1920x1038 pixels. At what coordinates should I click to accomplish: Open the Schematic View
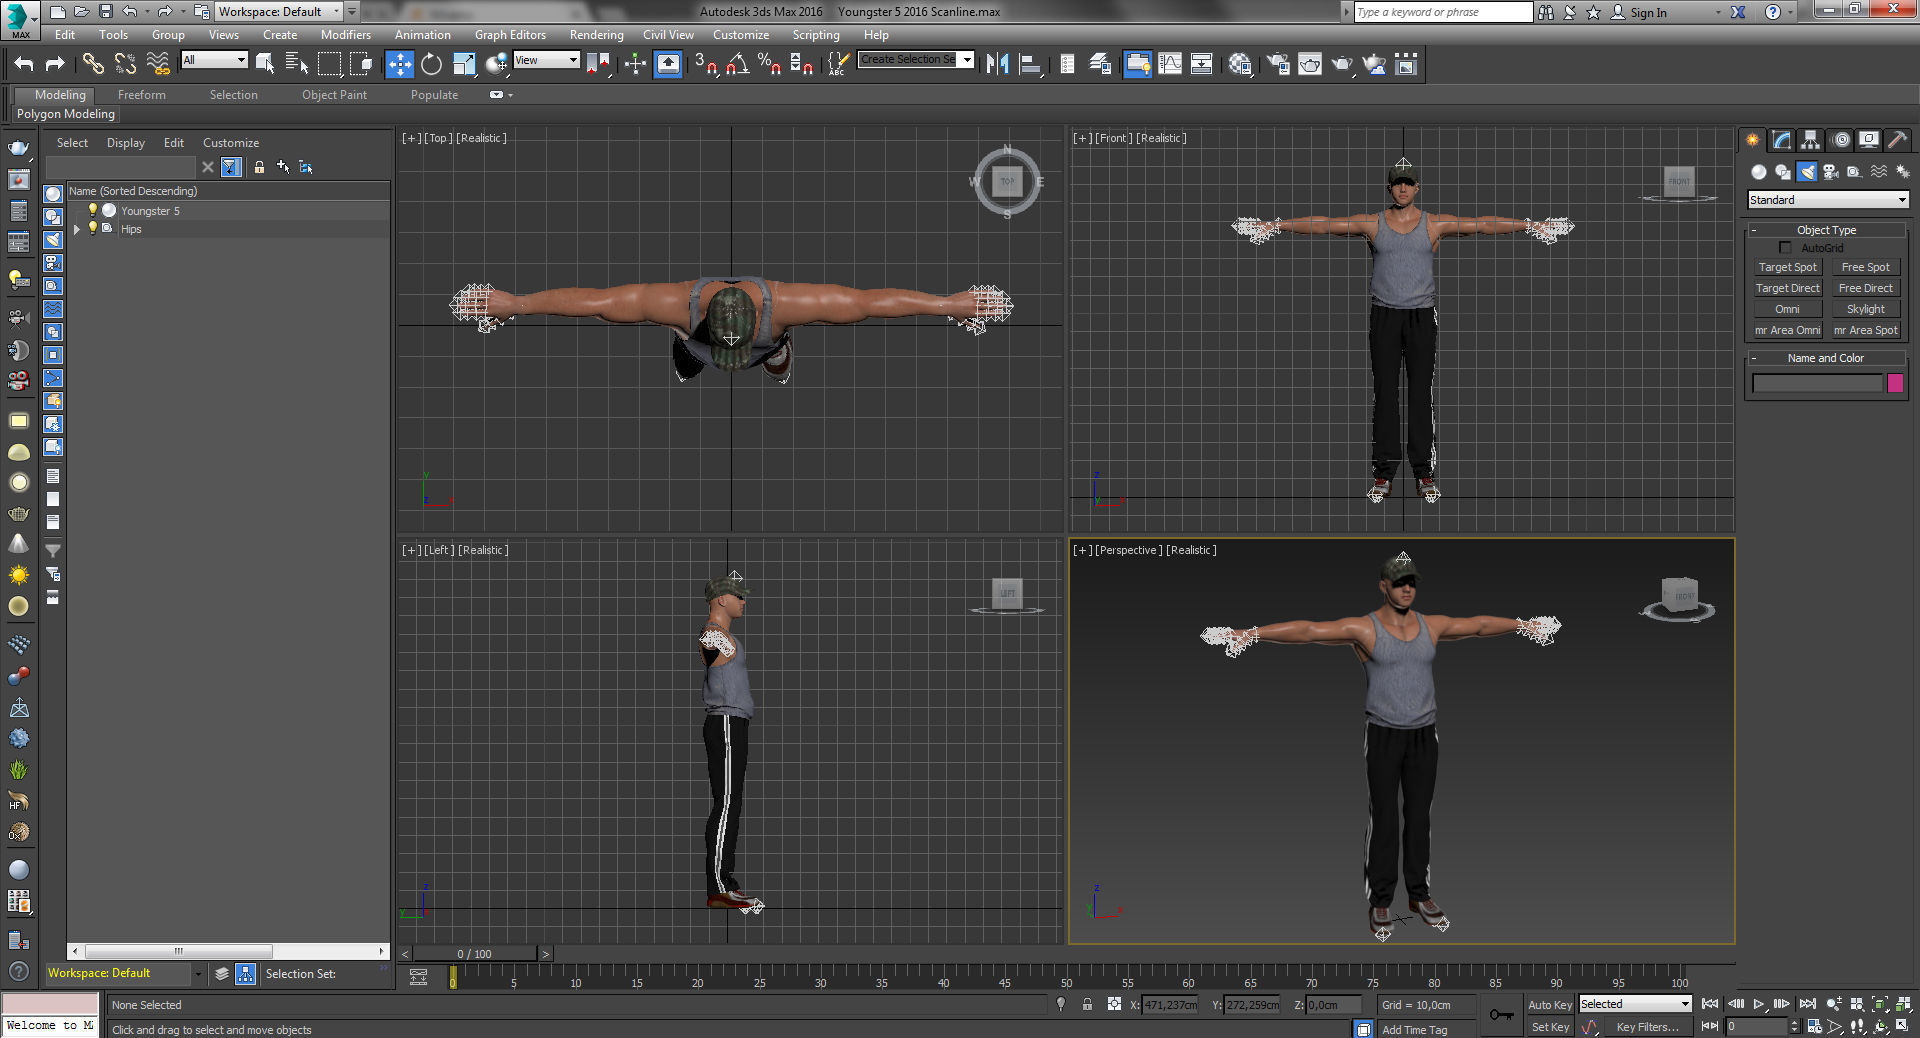point(1202,64)
